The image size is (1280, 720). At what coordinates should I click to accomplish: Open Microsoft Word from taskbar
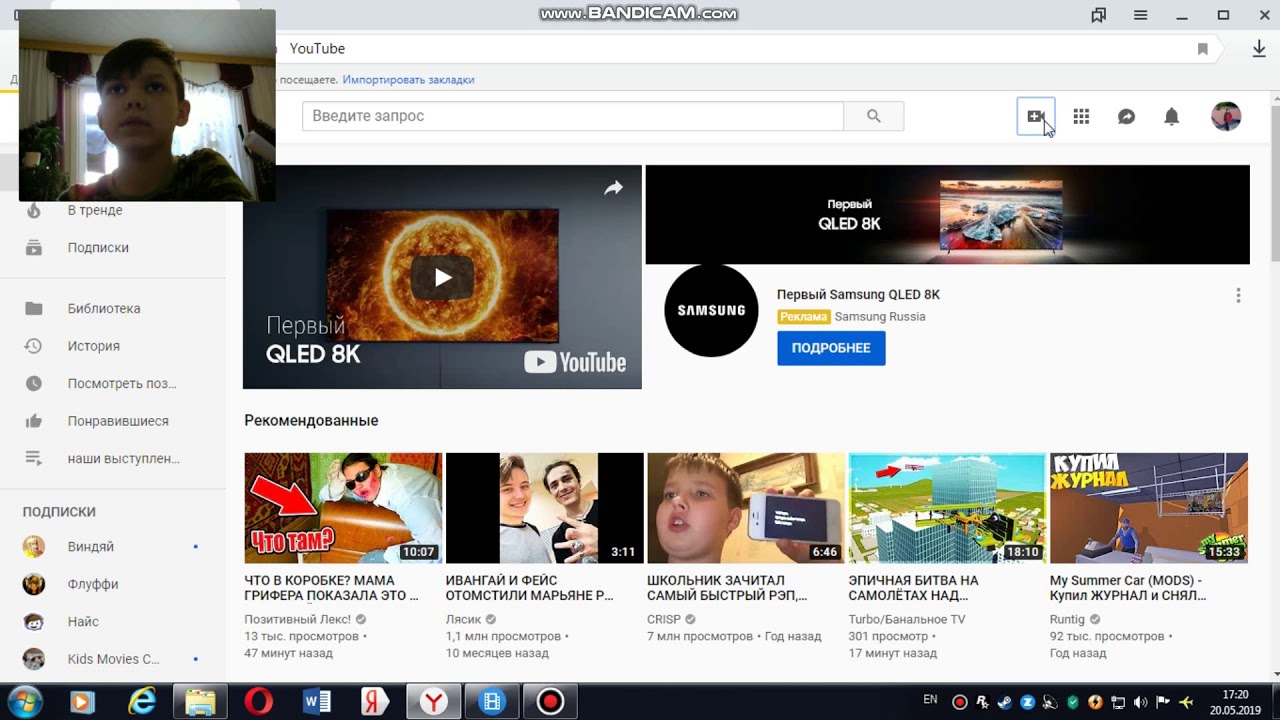click(317, 702)
